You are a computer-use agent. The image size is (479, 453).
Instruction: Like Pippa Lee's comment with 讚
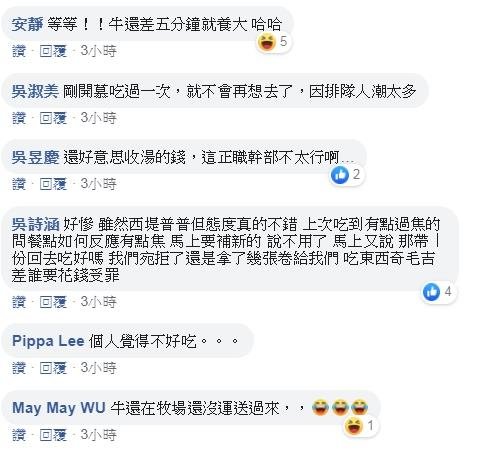pyautogui.click(x=19, y=368)
